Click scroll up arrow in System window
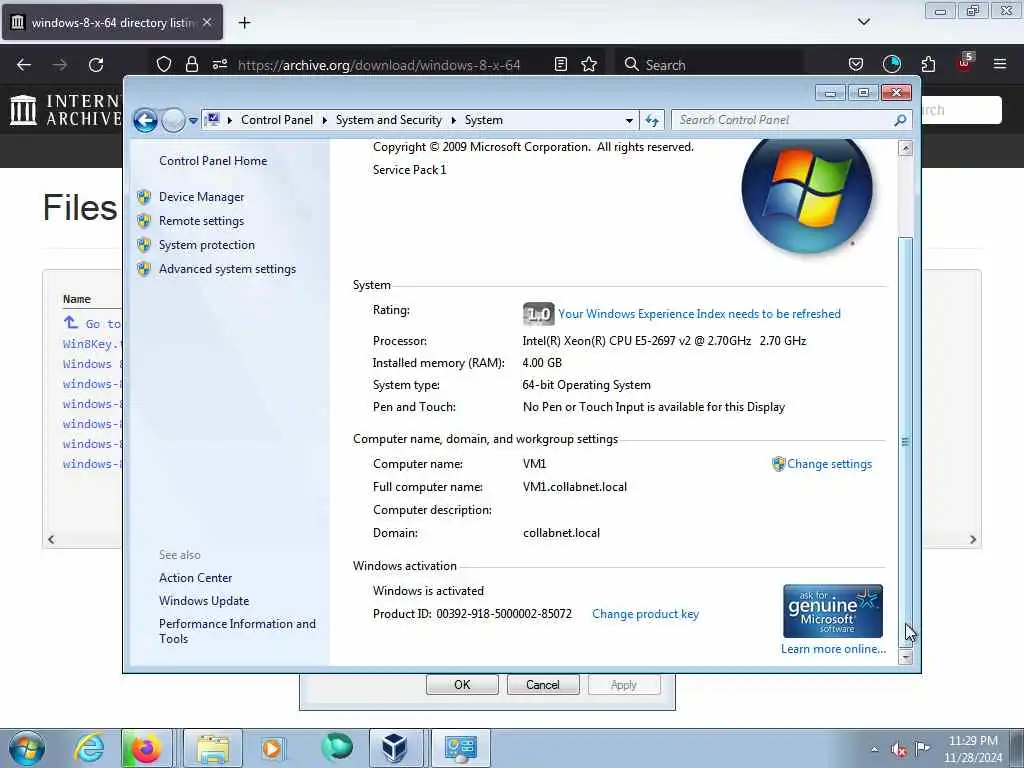The image size is (1024, 768). [905, 148]
